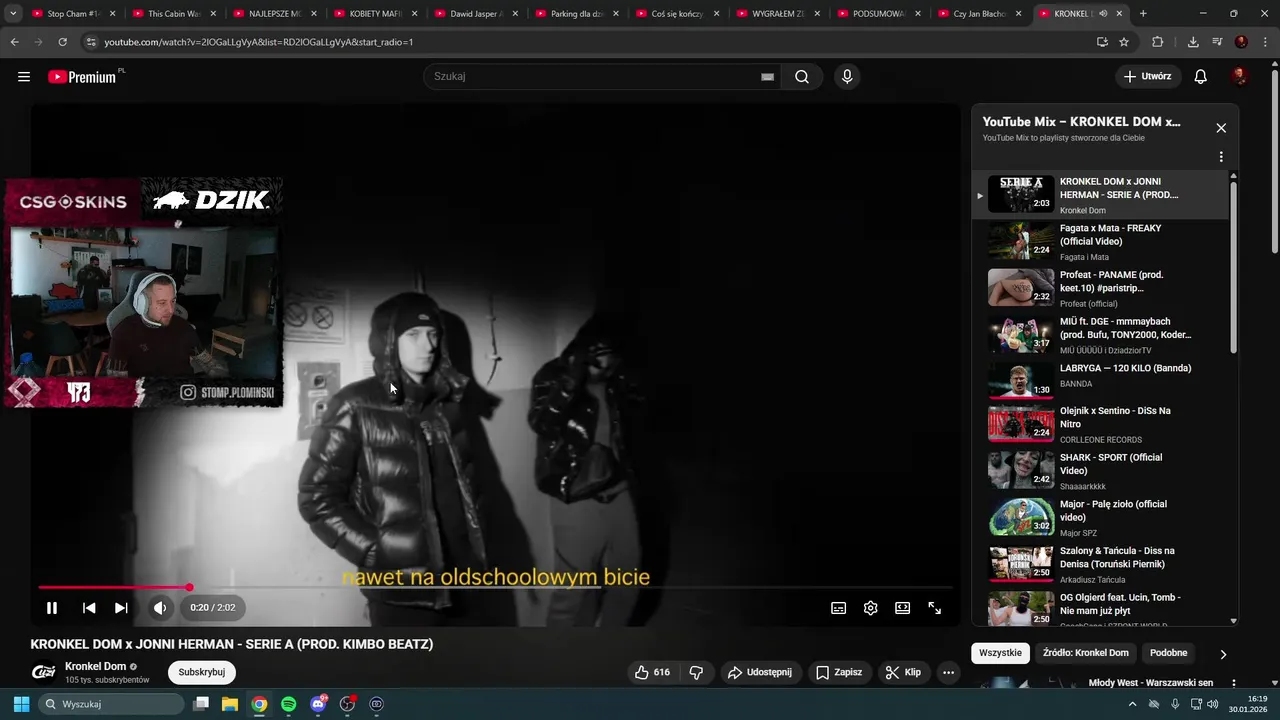The height and width of the screenshot is (720, 1280).
Task: Mute the KRONKEL tab audio icon
Action: point(1101,14)
